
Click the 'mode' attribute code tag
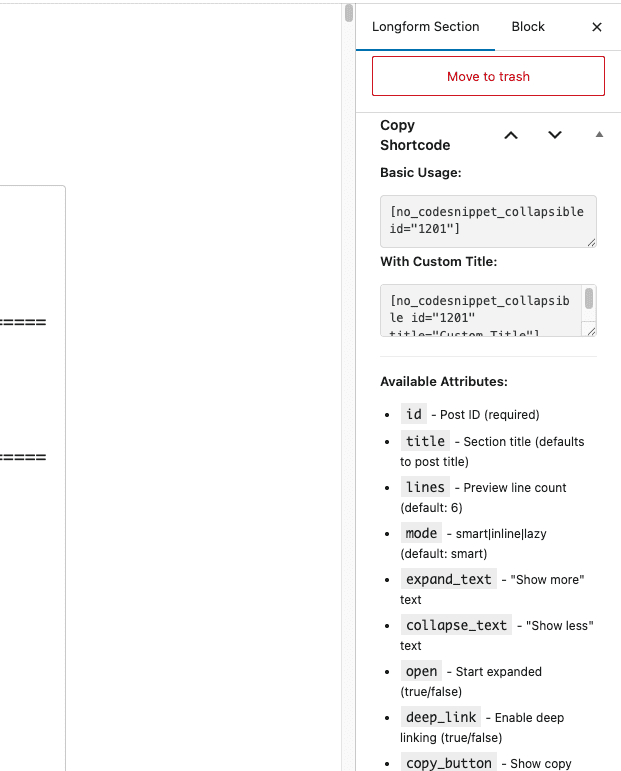pos(421,533)
